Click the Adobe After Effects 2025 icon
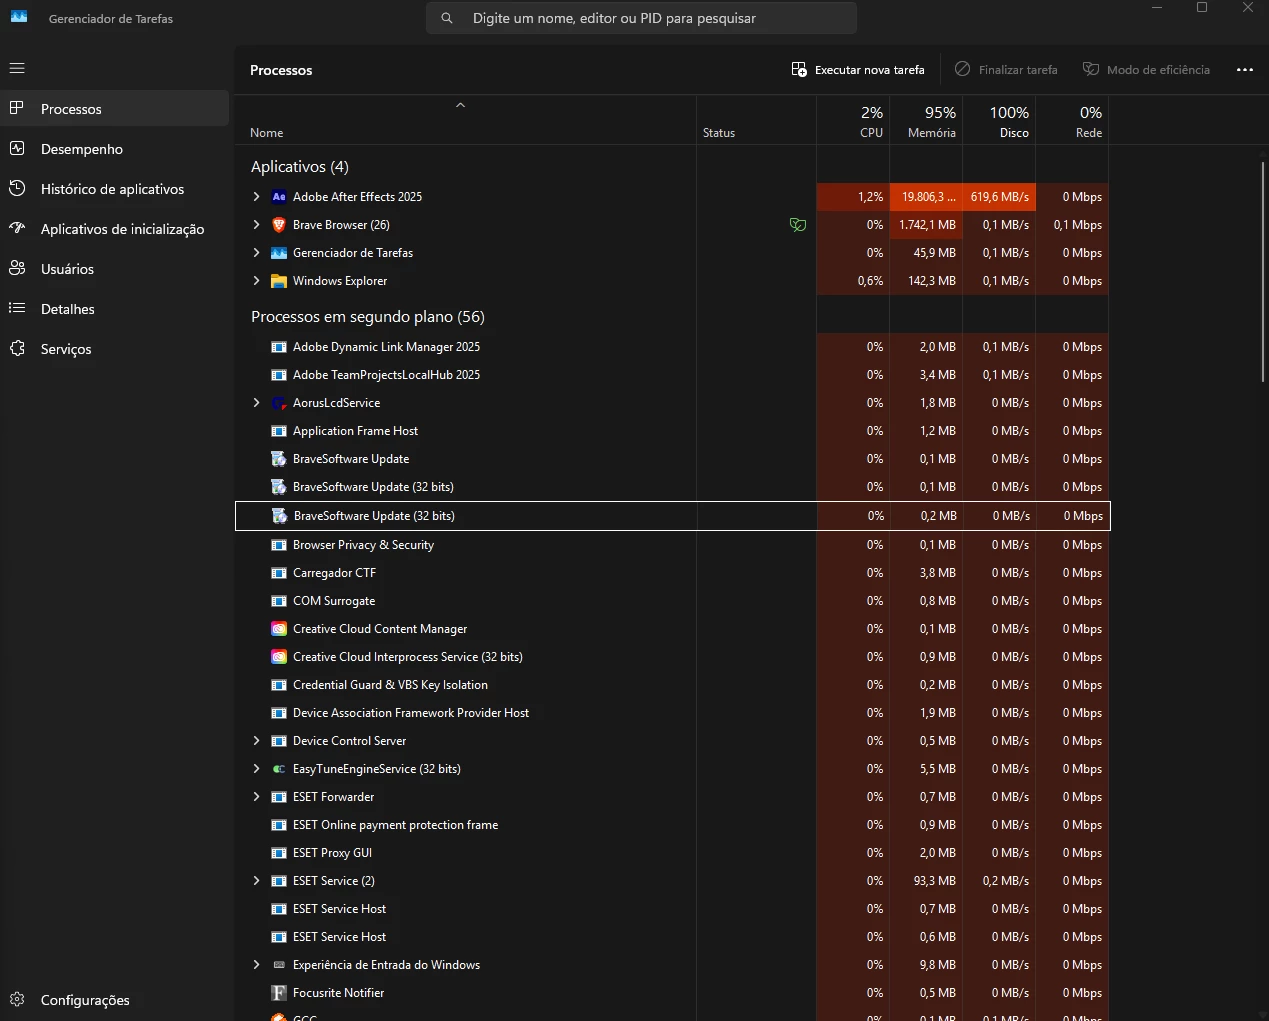Image resolution: width=1269 pixels, height=1021 pixels. (x=279, y=197)
